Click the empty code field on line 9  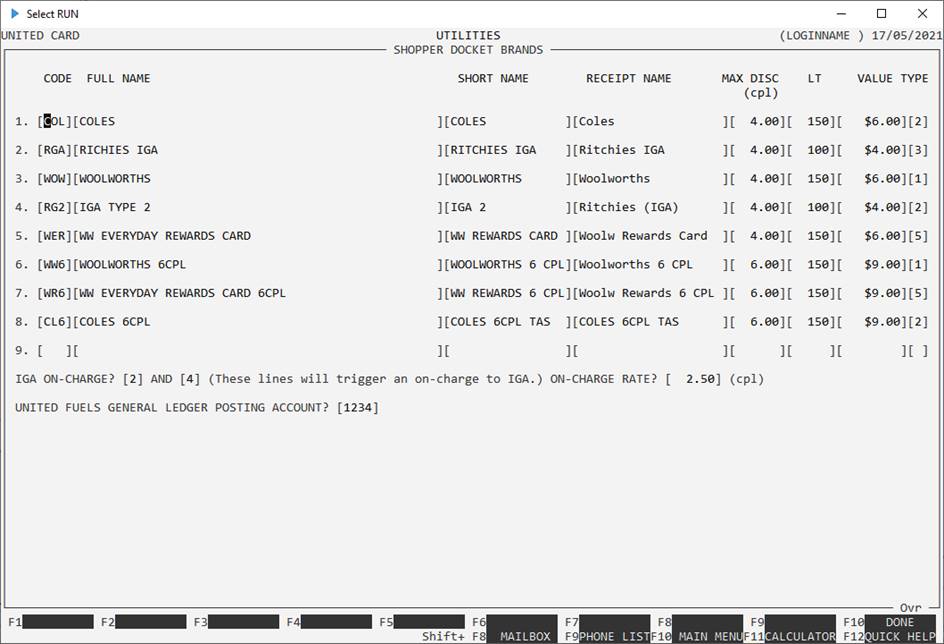coord(54,350)
